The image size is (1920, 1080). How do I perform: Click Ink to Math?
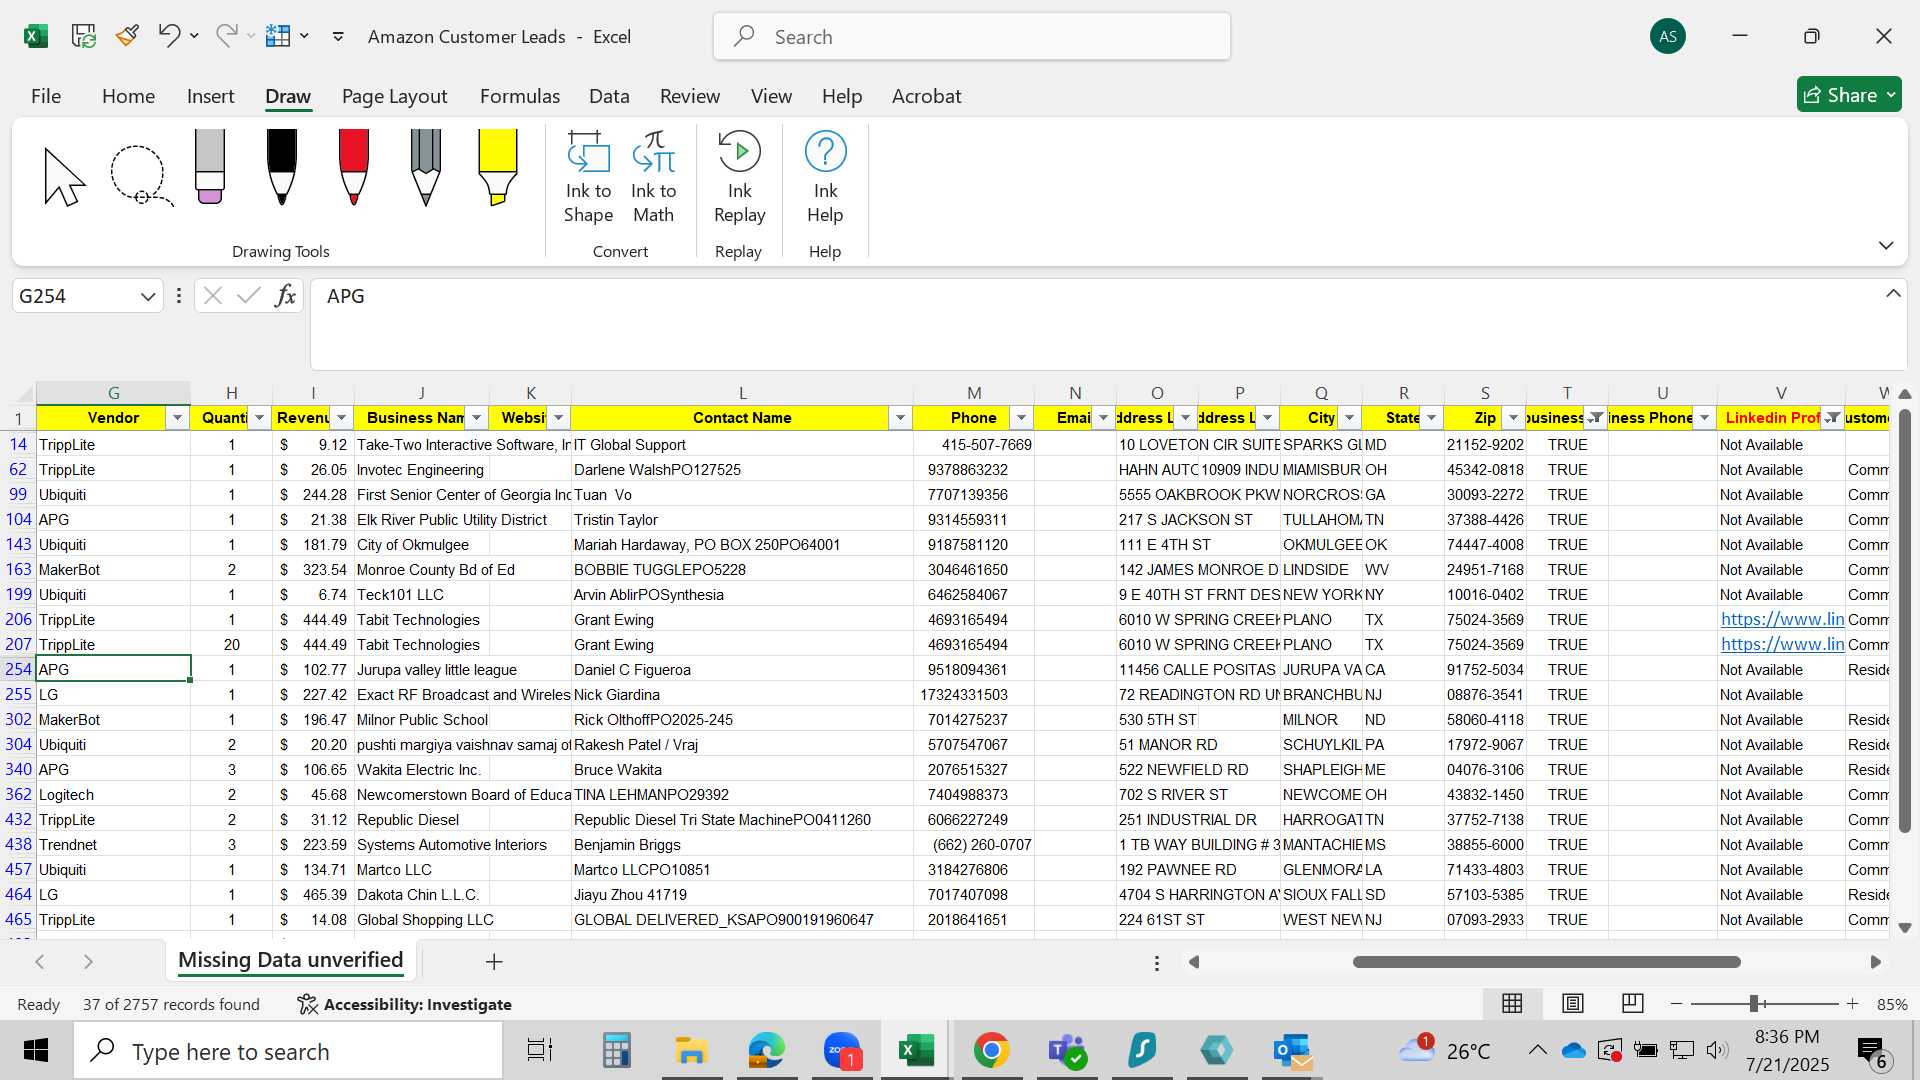653,177
